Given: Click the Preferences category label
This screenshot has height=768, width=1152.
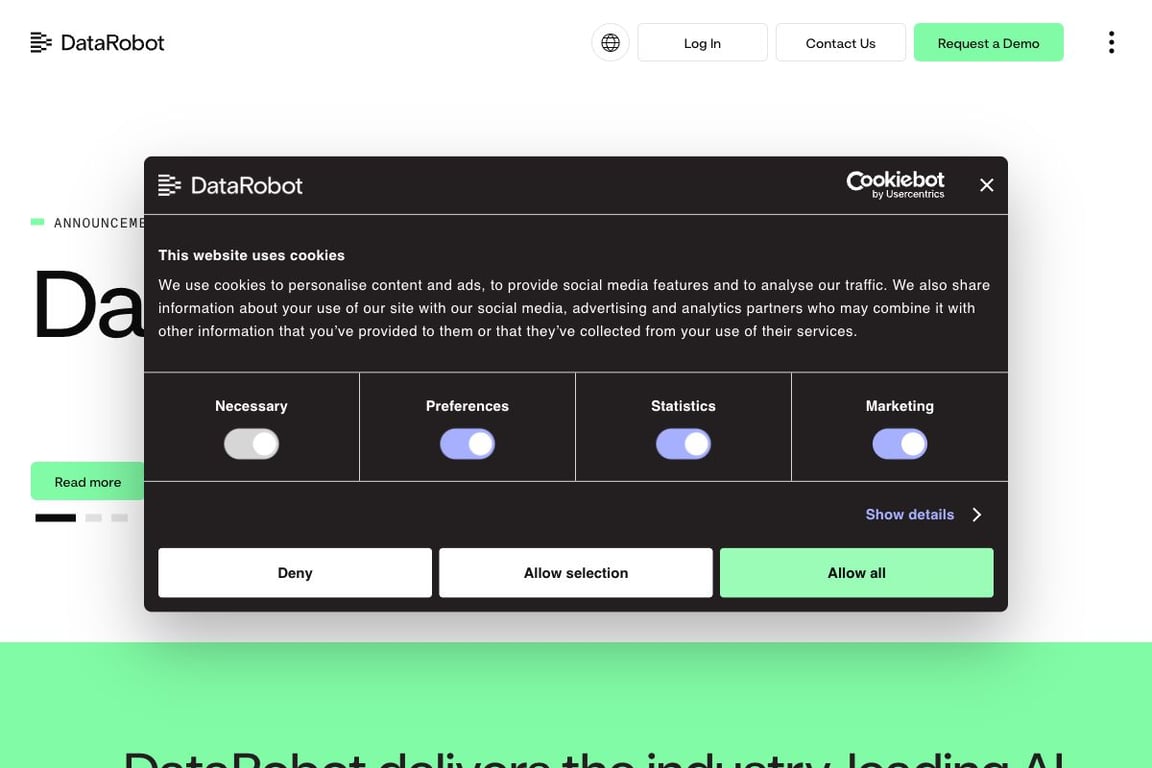Looking at the screenshot, I should tap(467, 406).
